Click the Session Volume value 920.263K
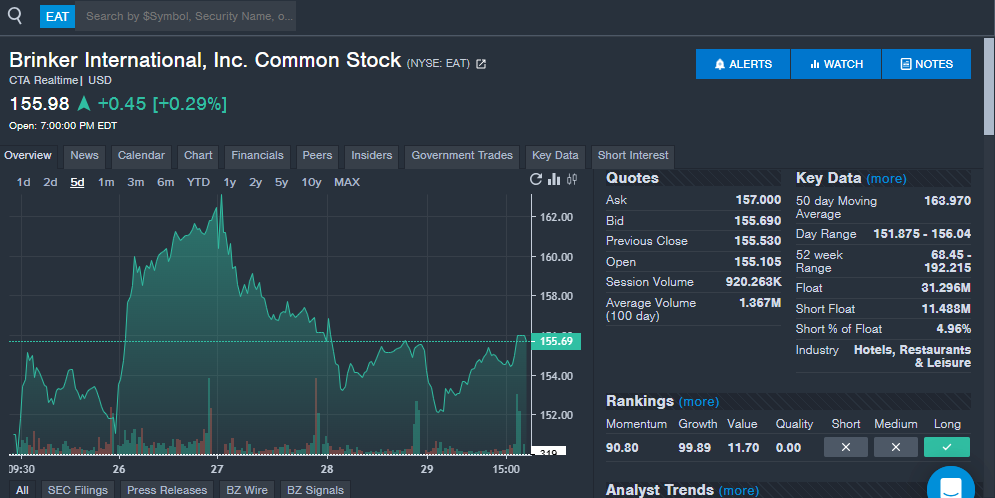The height and width of the screenshot is (498, 995). [x=753, y=282]
